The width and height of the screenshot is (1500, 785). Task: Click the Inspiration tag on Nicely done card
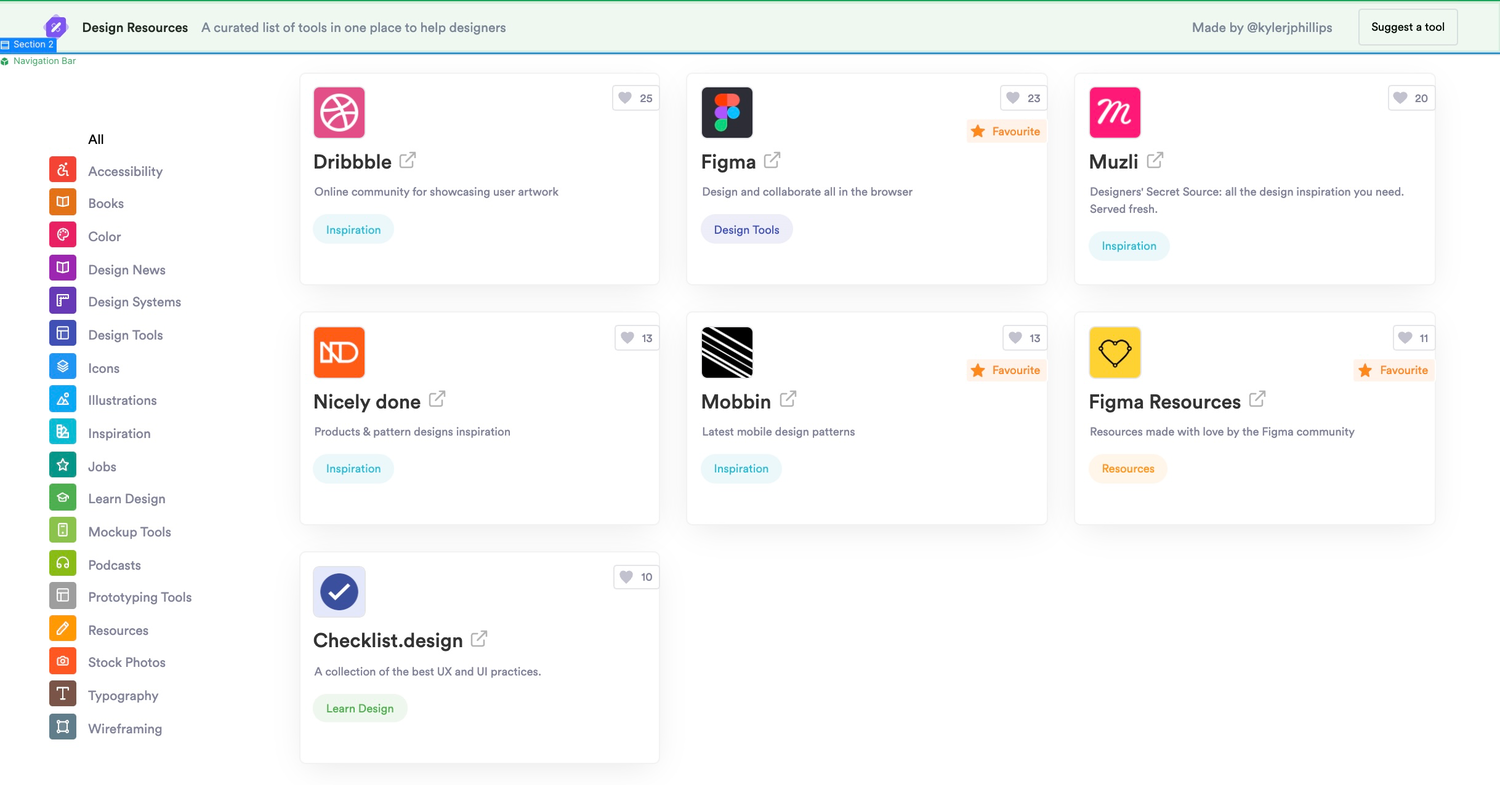pyautogui.click(x=353, y=469)
